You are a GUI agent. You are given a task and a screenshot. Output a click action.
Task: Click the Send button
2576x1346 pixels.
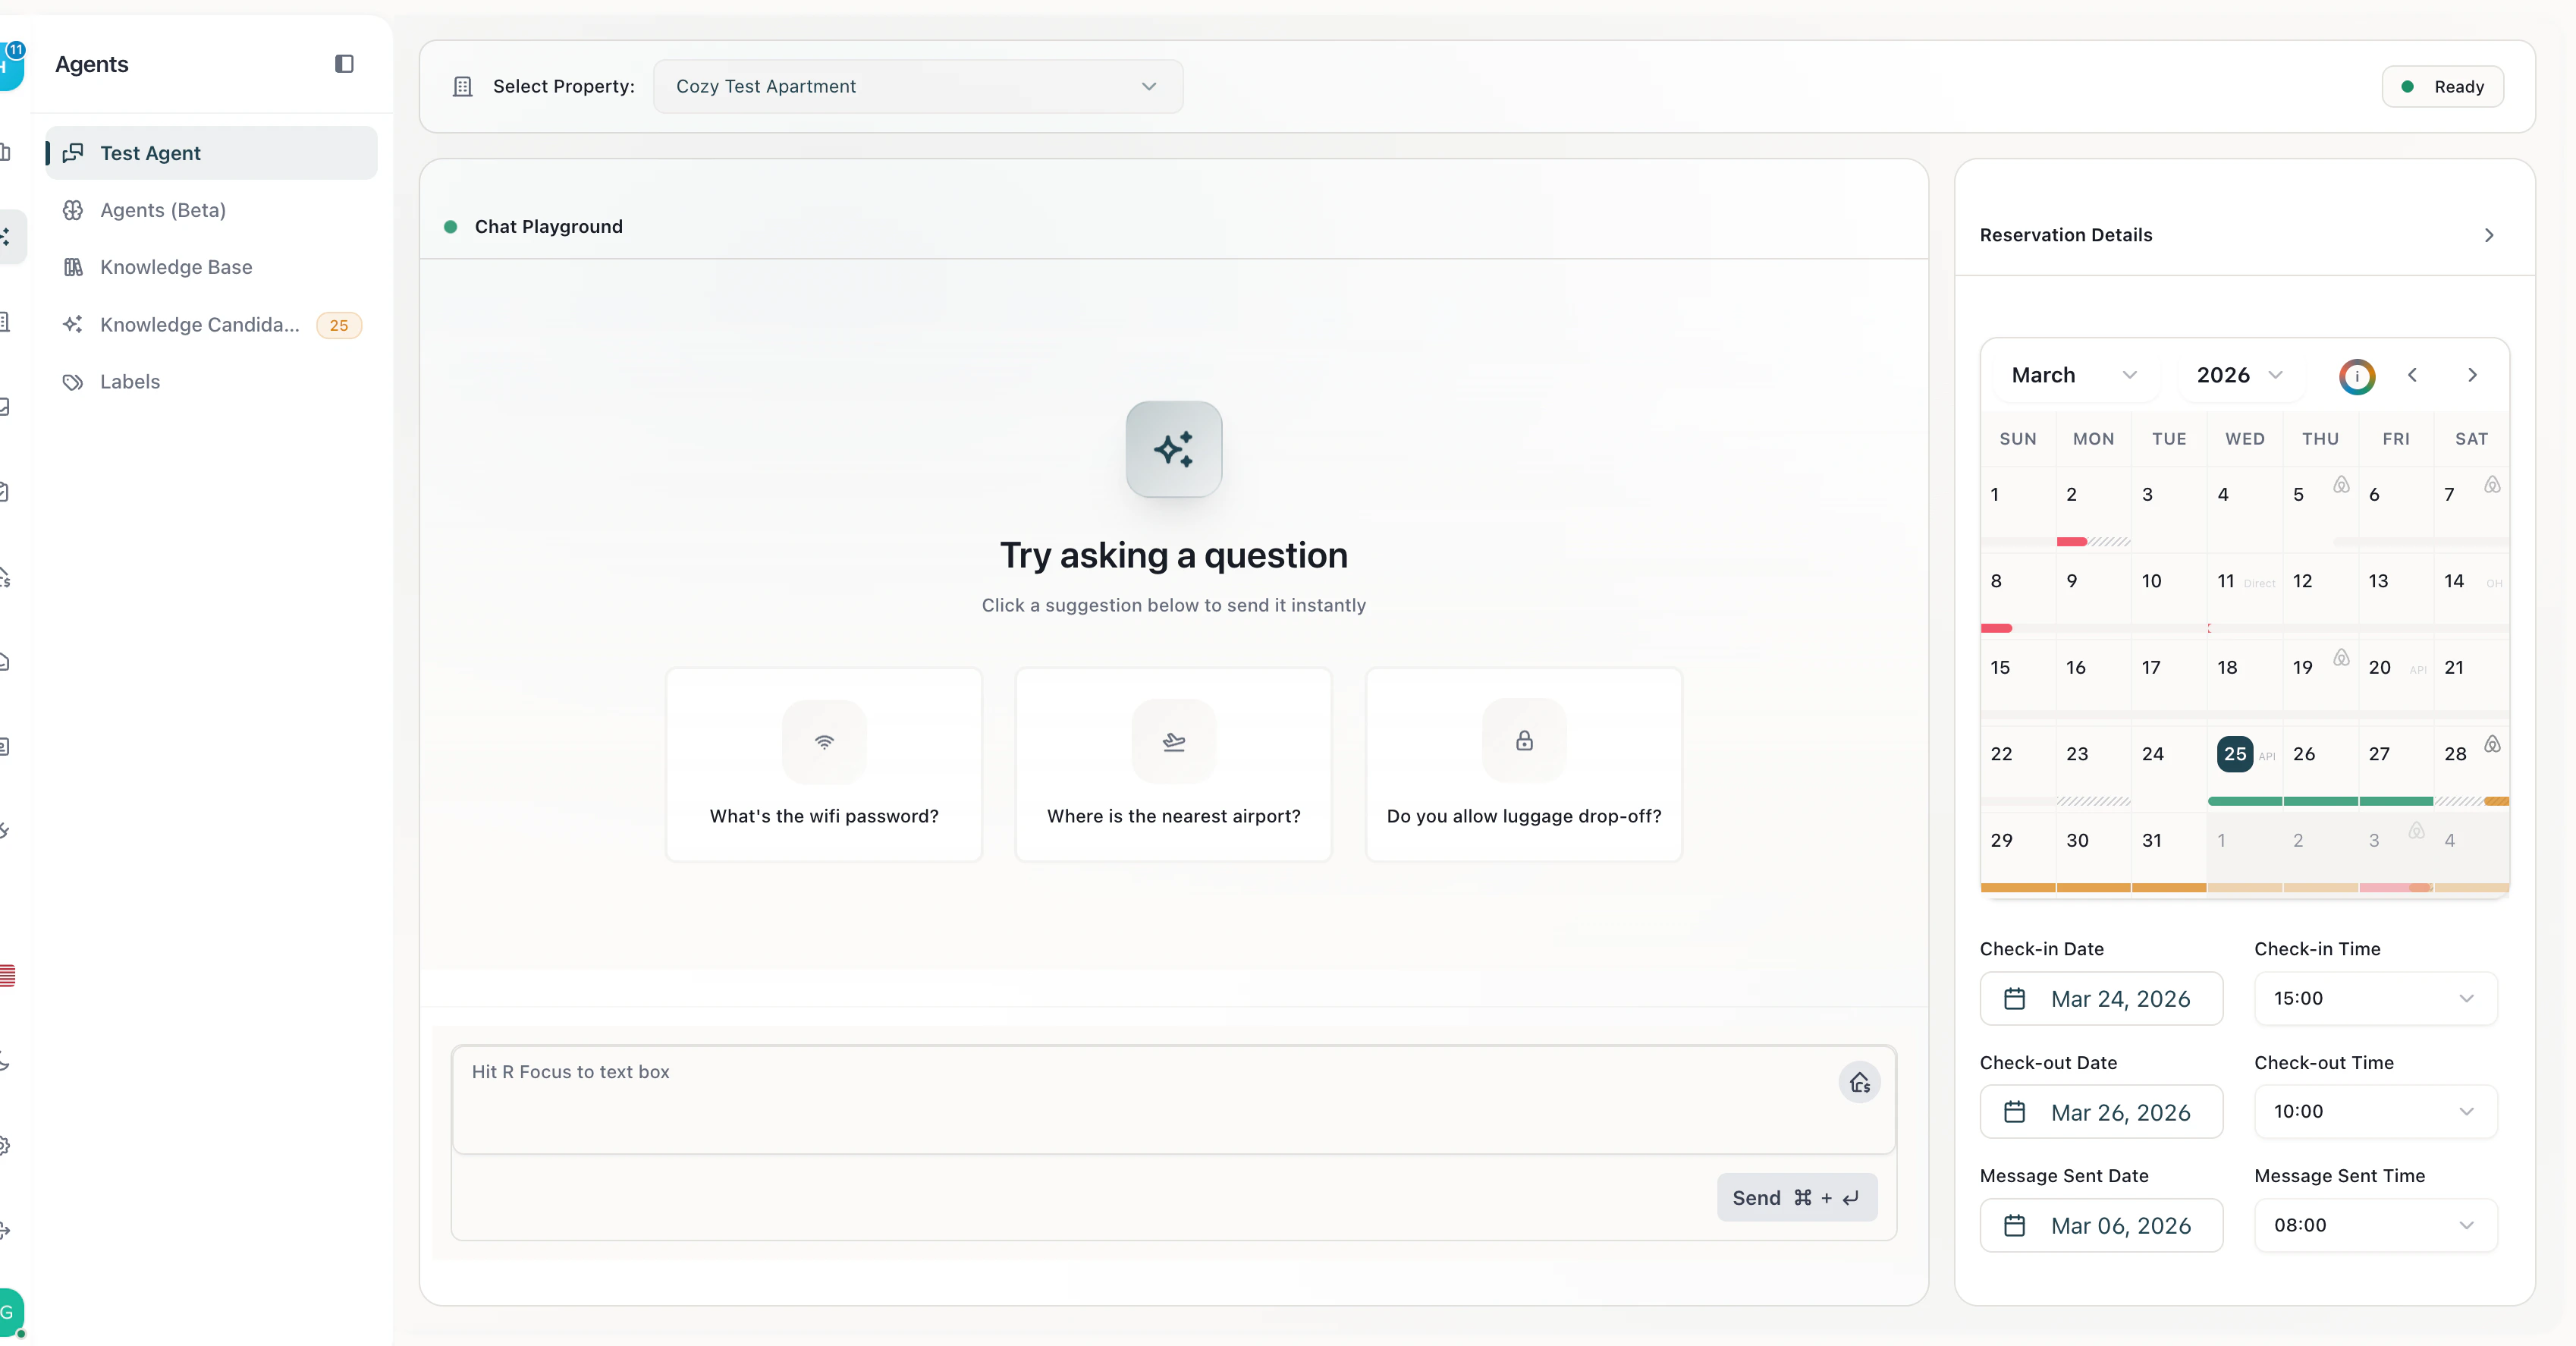(1796, 1198)
